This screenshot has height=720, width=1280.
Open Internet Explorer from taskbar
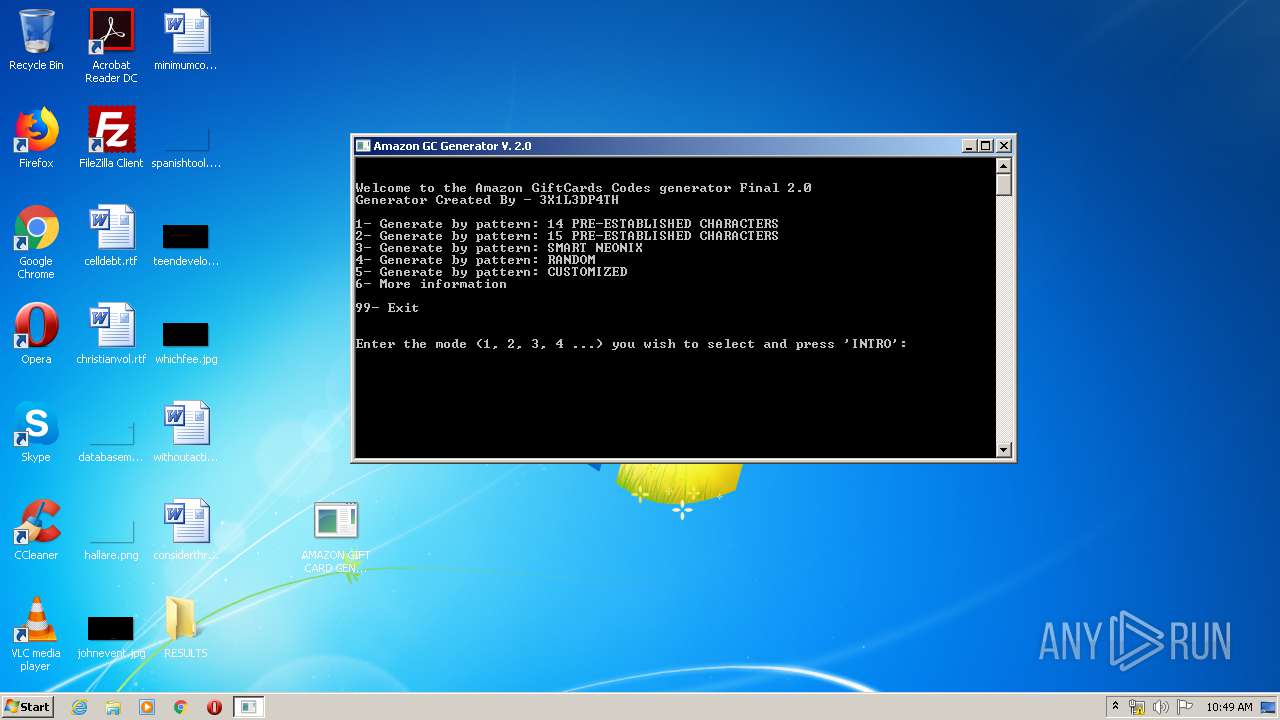79,707
